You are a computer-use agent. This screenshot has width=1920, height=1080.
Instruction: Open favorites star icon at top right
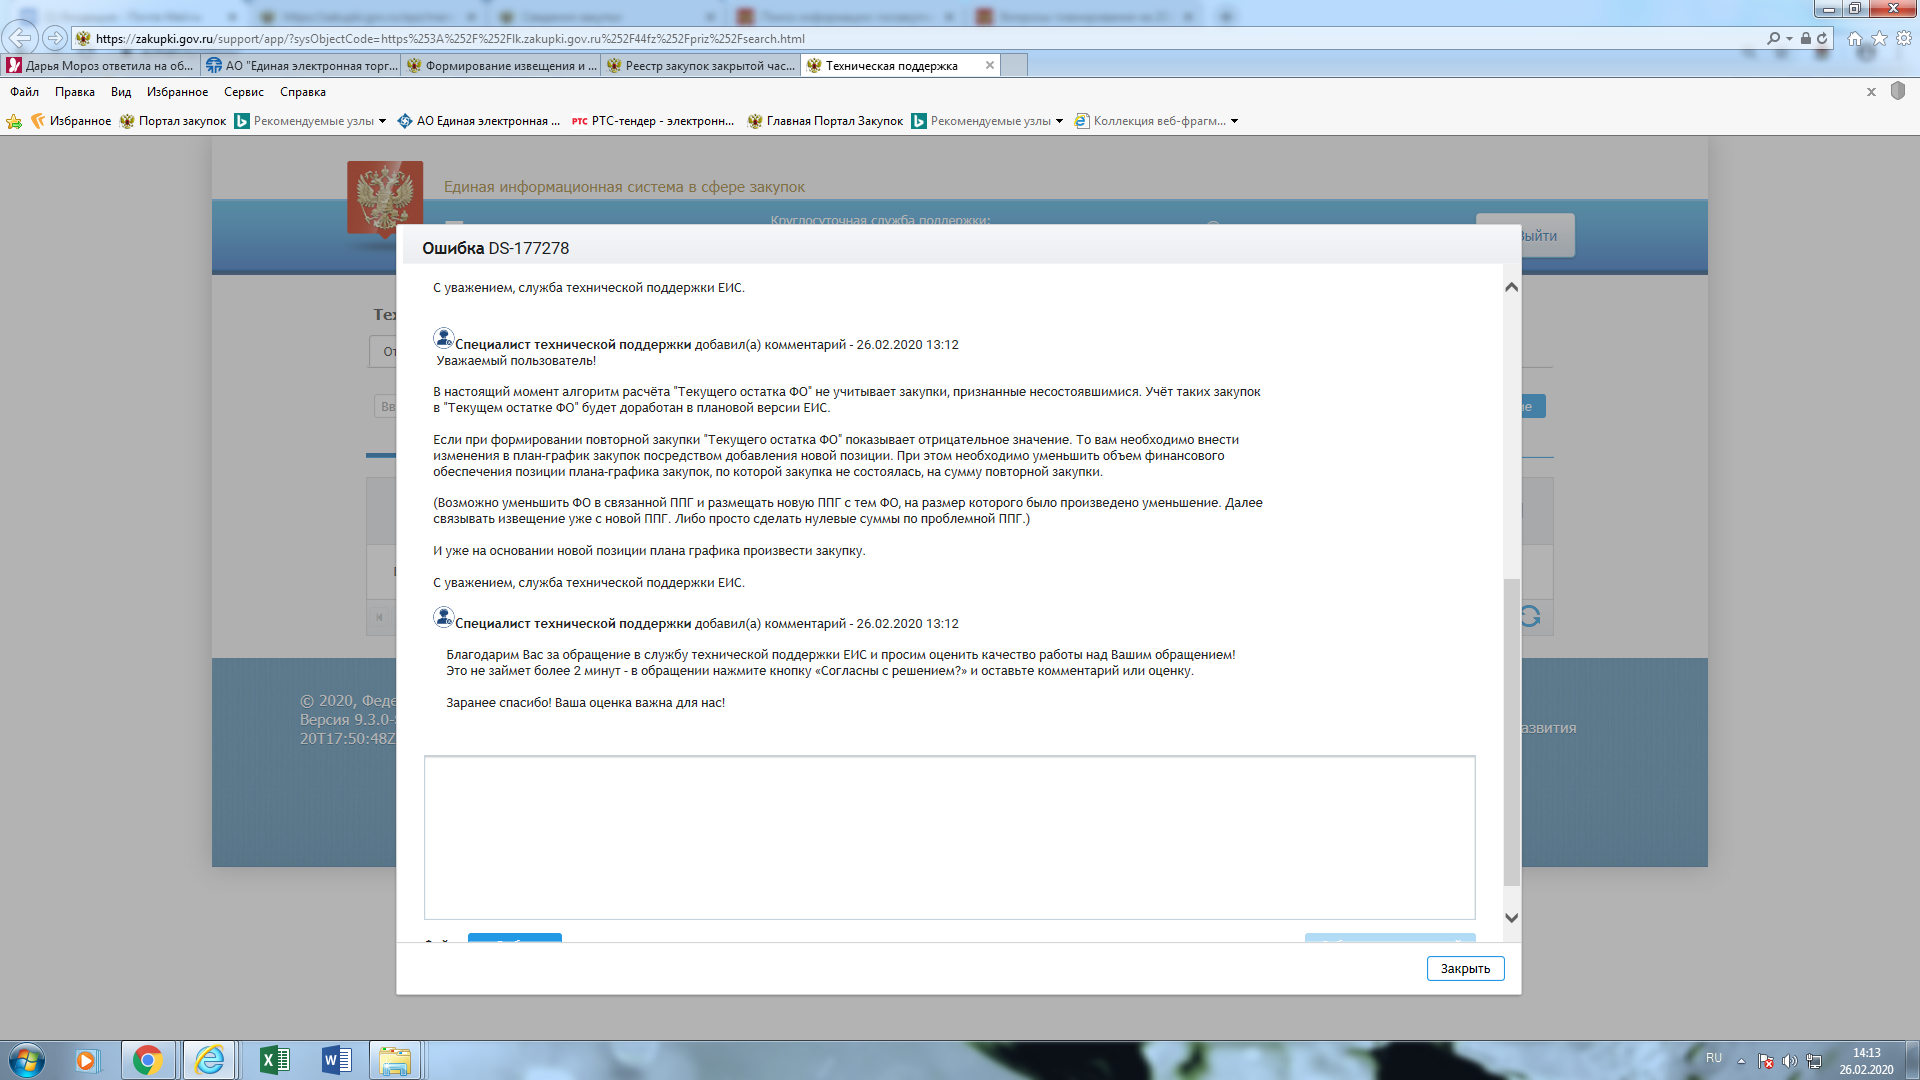1879,39
